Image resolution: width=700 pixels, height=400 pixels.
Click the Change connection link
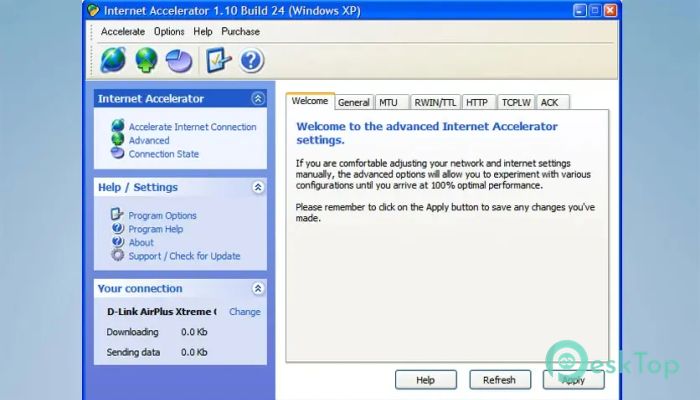[x=245, y=312]
